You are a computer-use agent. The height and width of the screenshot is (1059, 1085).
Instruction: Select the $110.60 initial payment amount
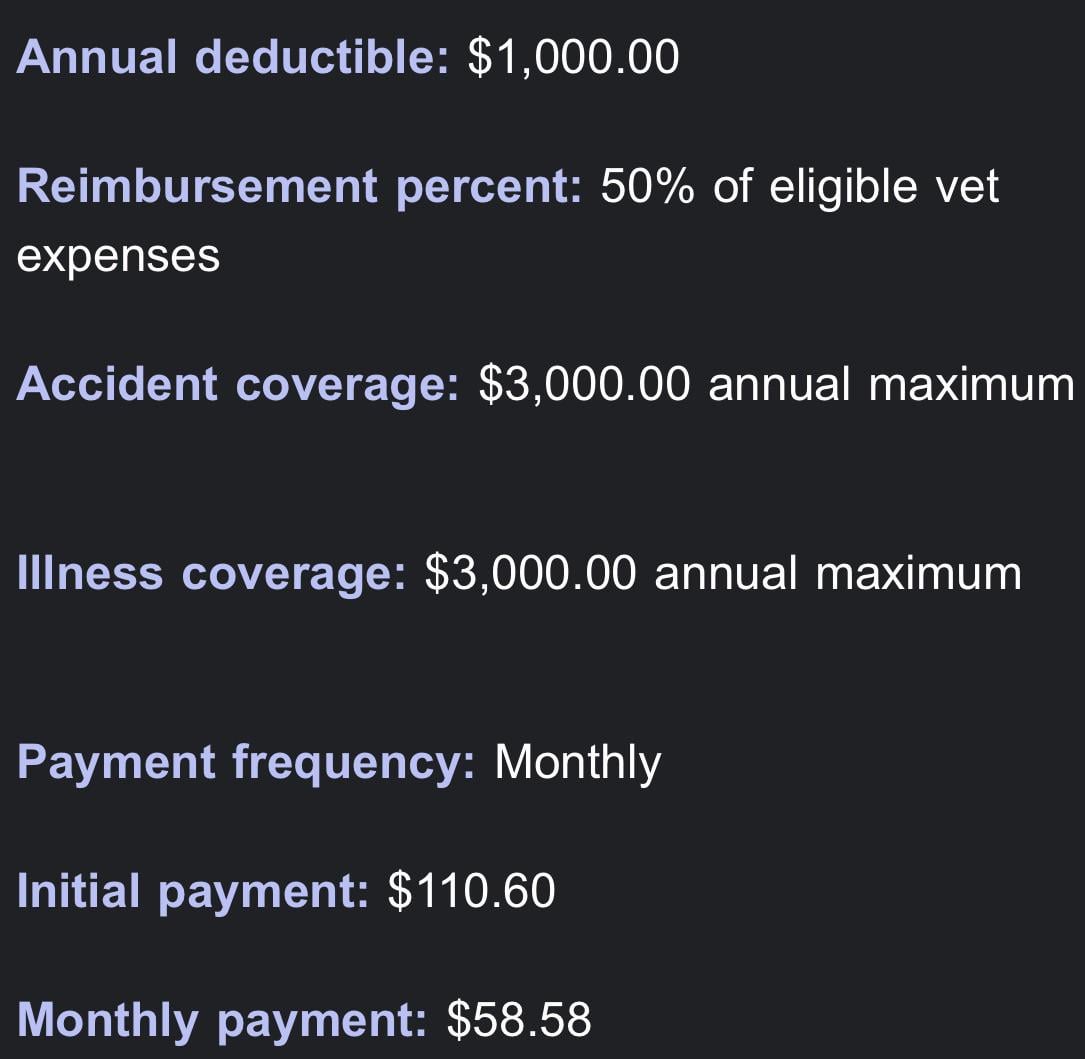(471, 891)
